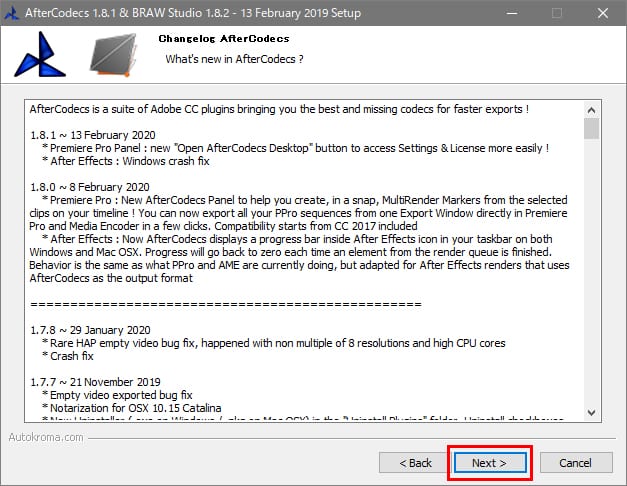Click the window title text
627x486 pixels.
click(x=193, y=13)
